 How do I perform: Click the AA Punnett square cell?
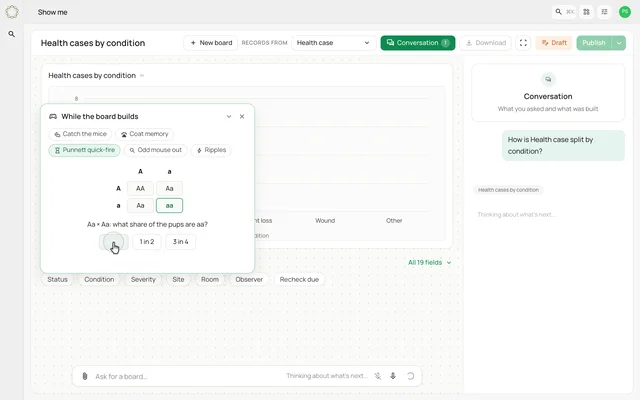[140, 188]
